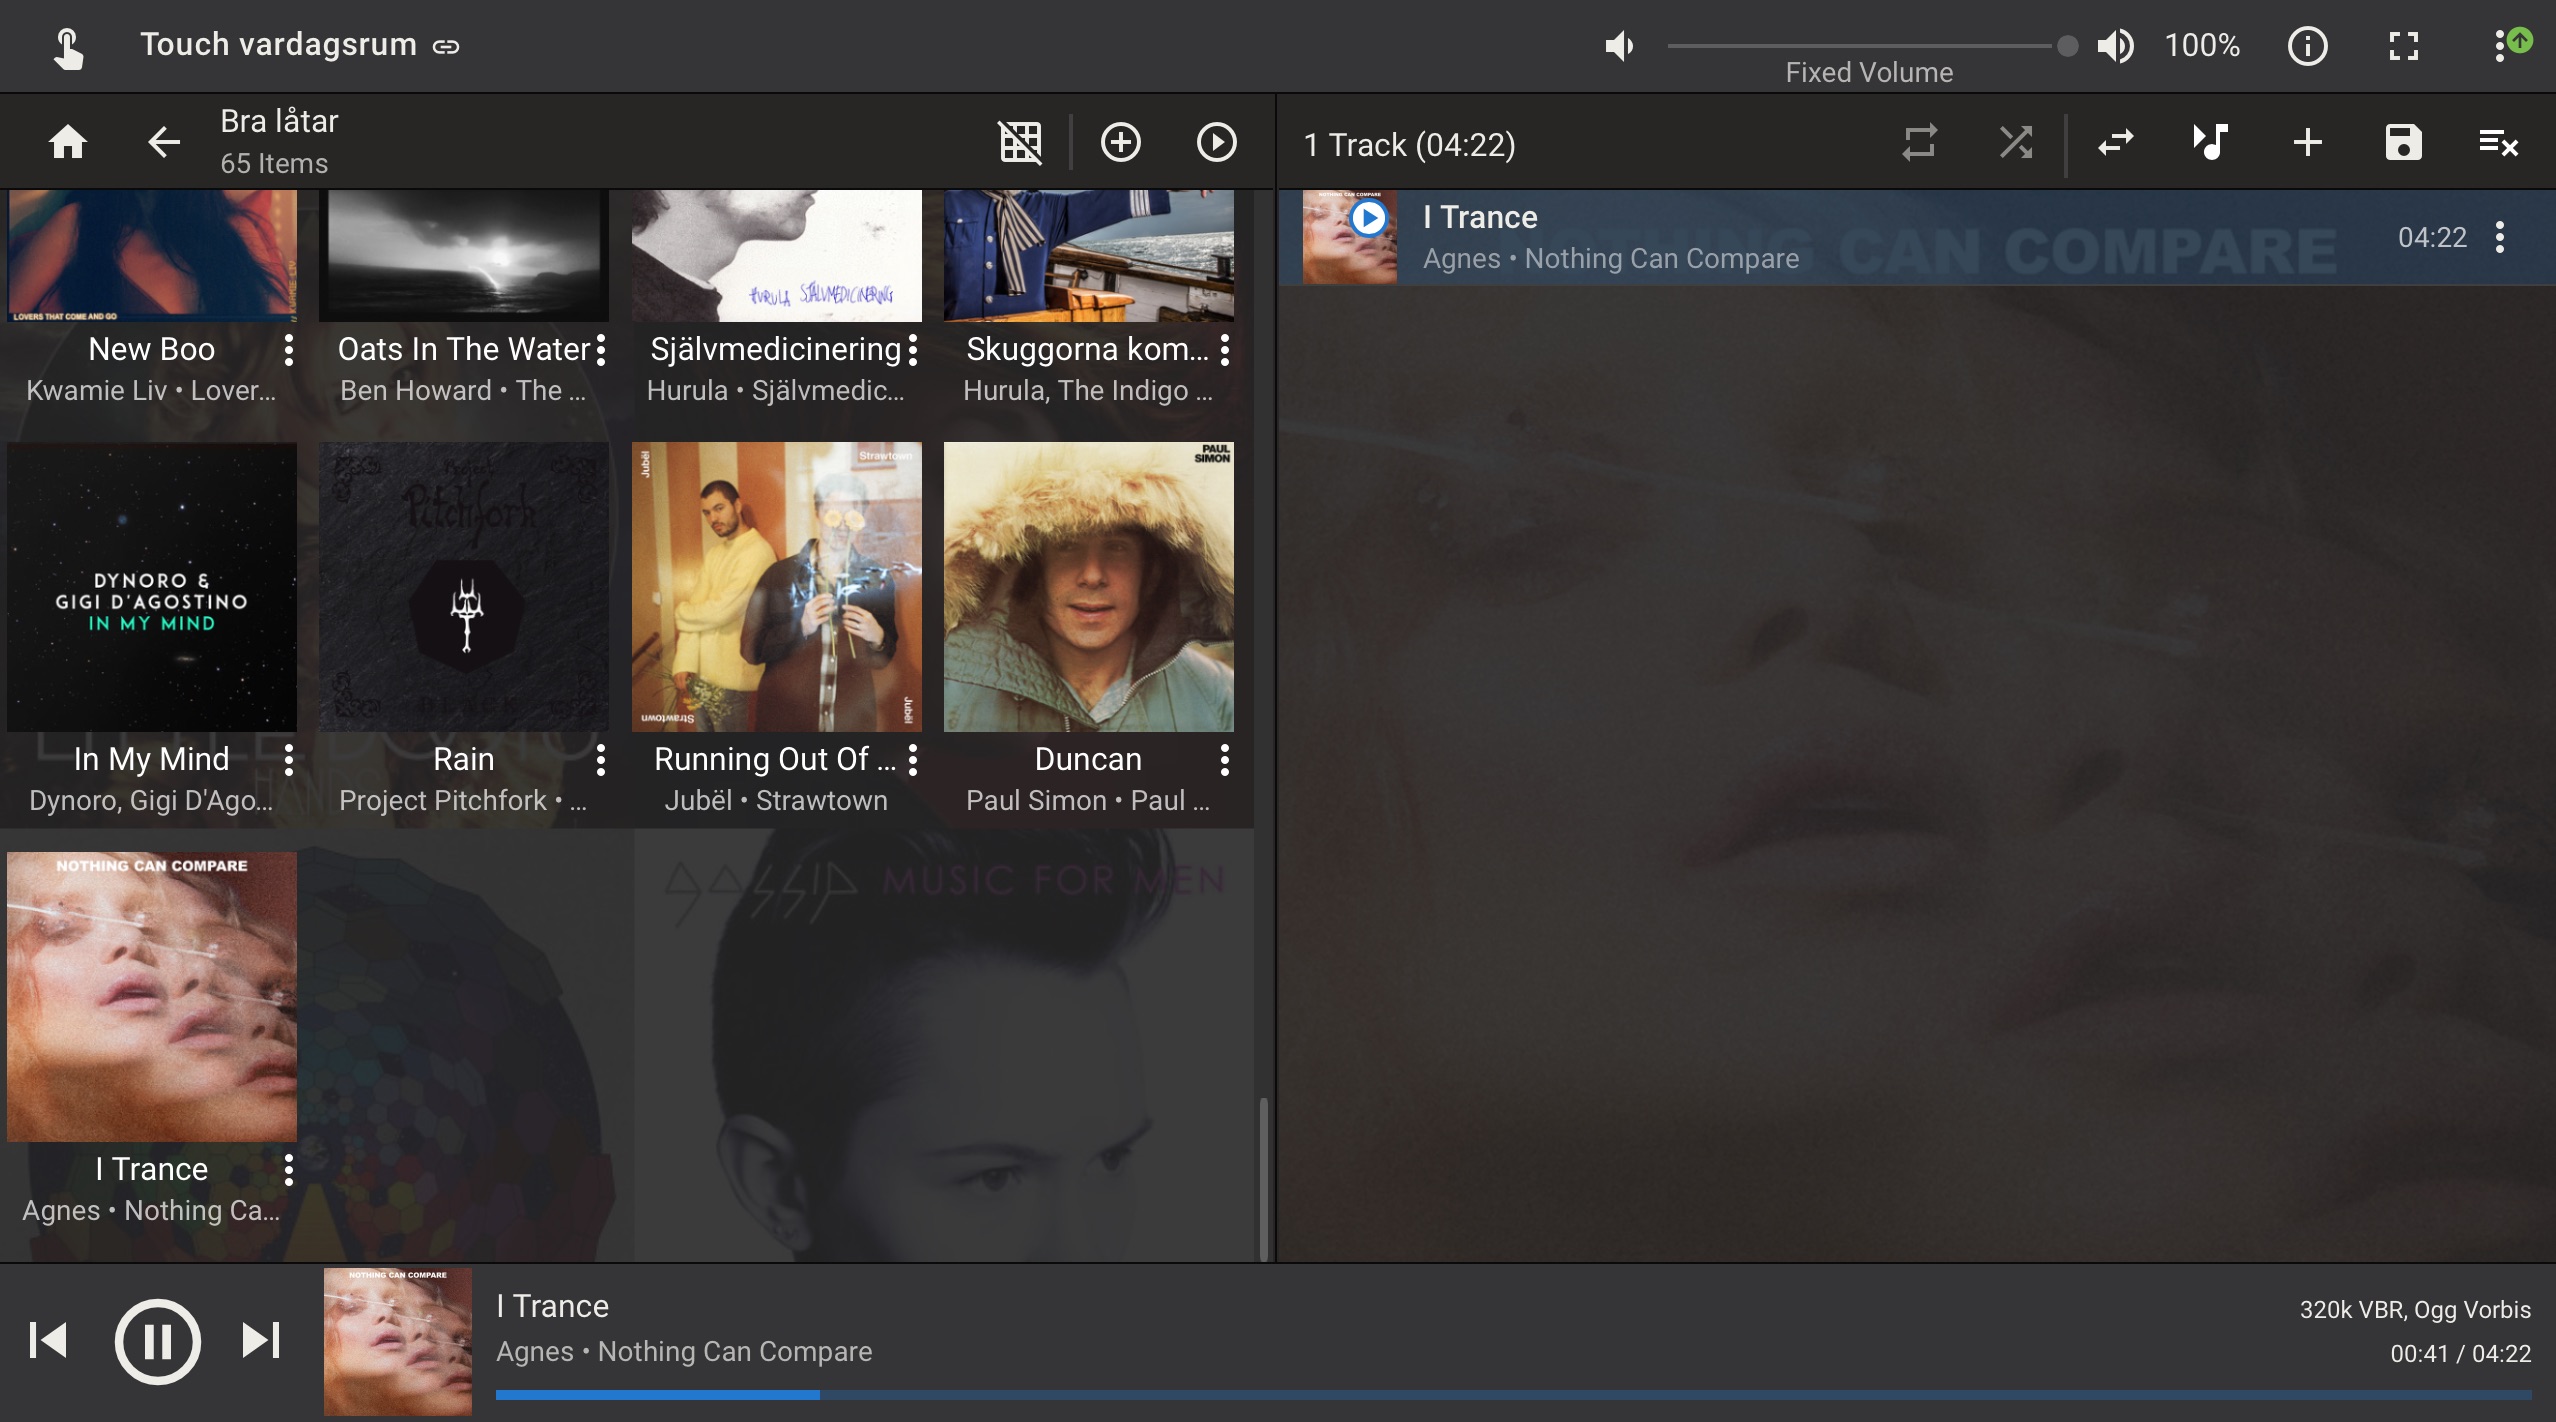2556x1422 pixels.
Task: Open now playing from bottom cover art
Action: click(397, 1341)
